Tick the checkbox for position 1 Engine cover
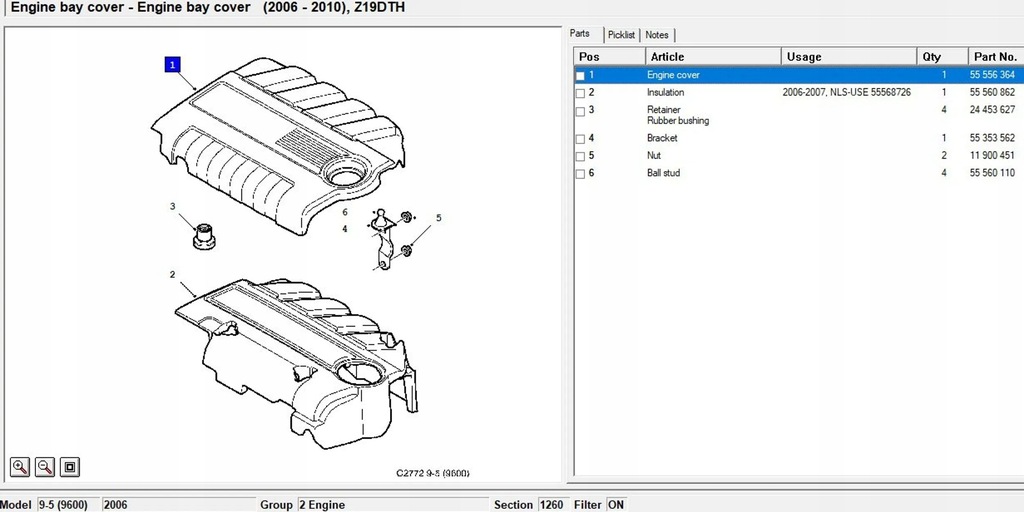Screen dimensions: 1024x512 tap(580, 76)
